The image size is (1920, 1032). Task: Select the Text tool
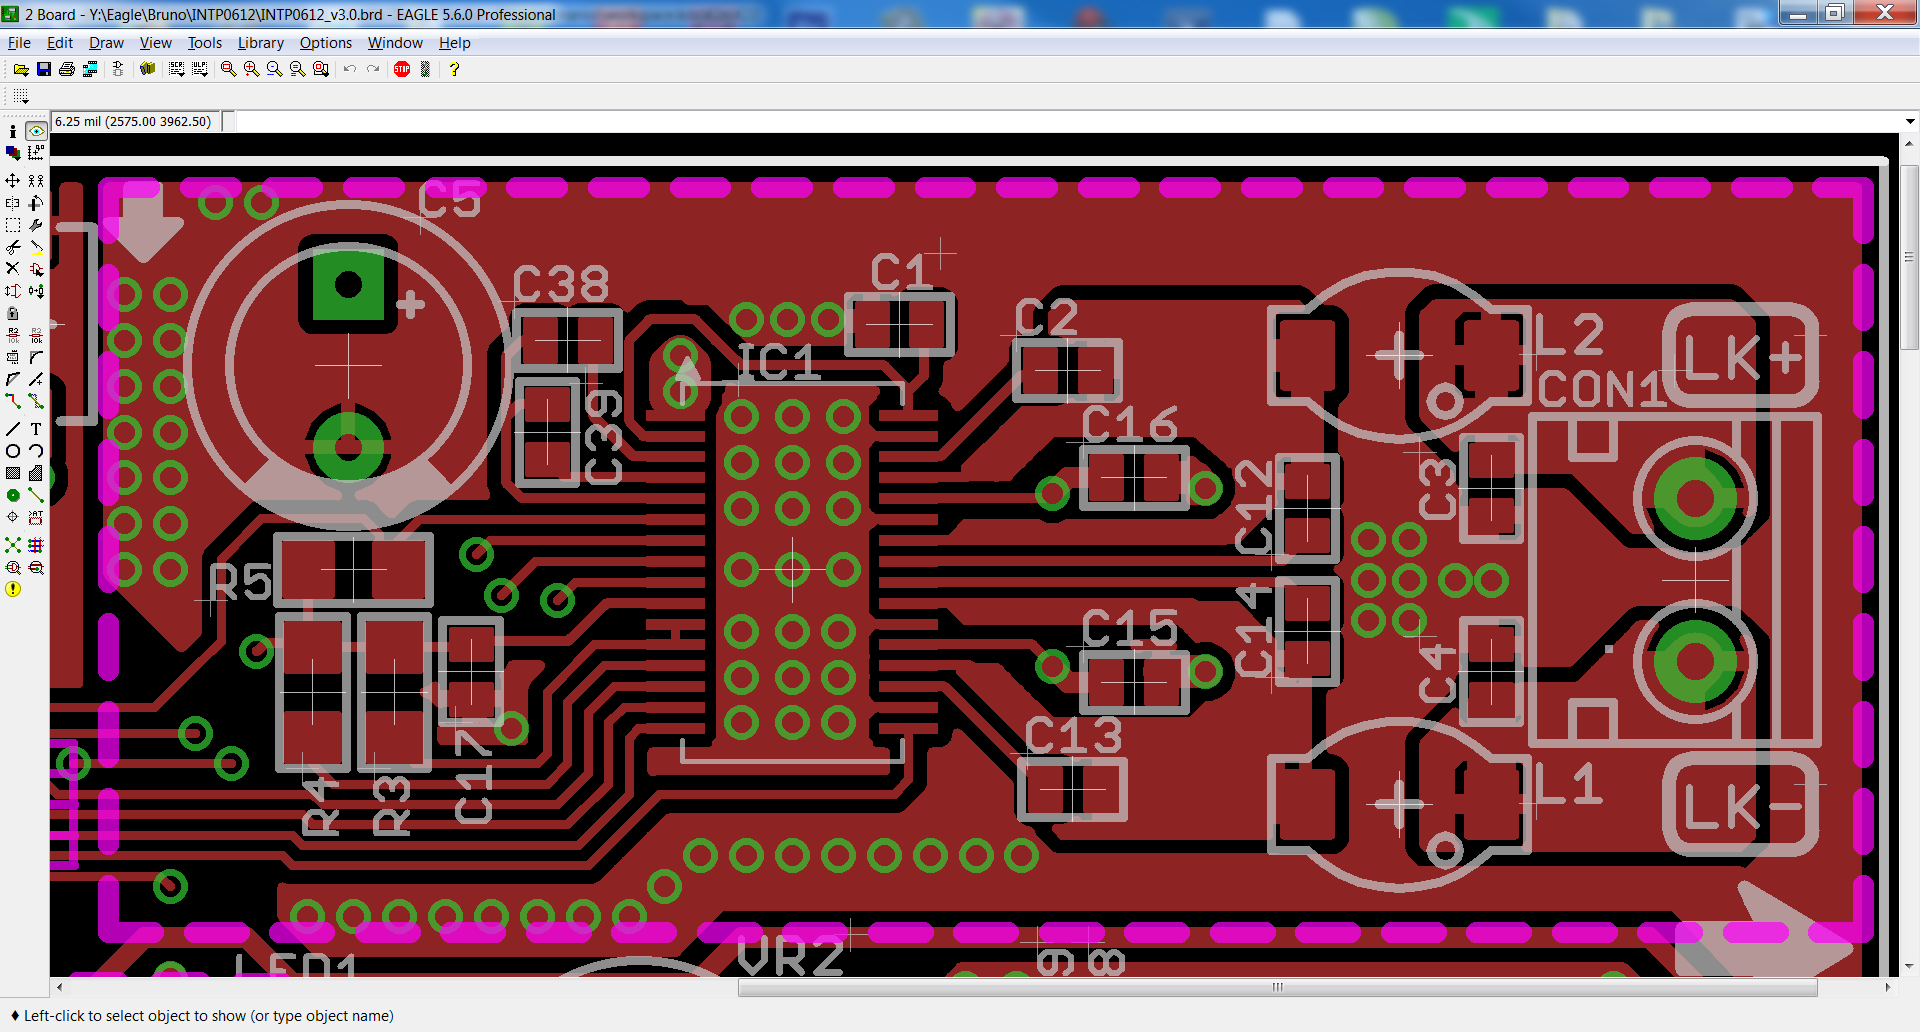click(x=36, y=429)
